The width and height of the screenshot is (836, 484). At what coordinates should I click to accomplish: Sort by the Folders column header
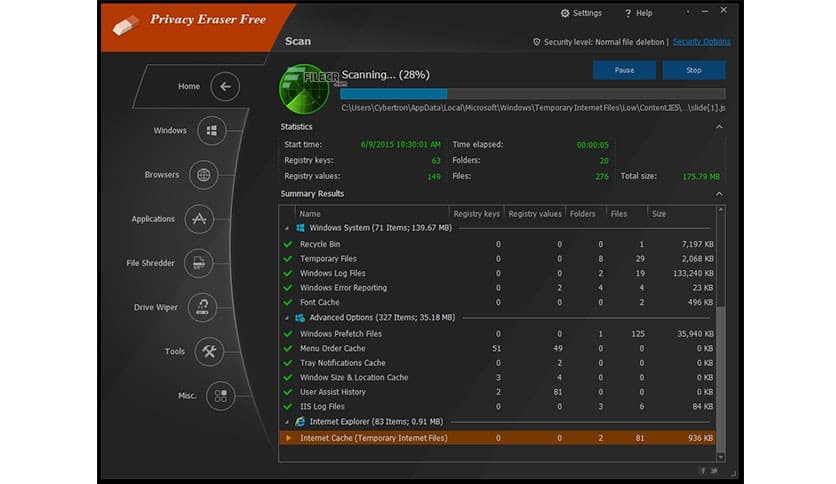(x=585, y=214)
